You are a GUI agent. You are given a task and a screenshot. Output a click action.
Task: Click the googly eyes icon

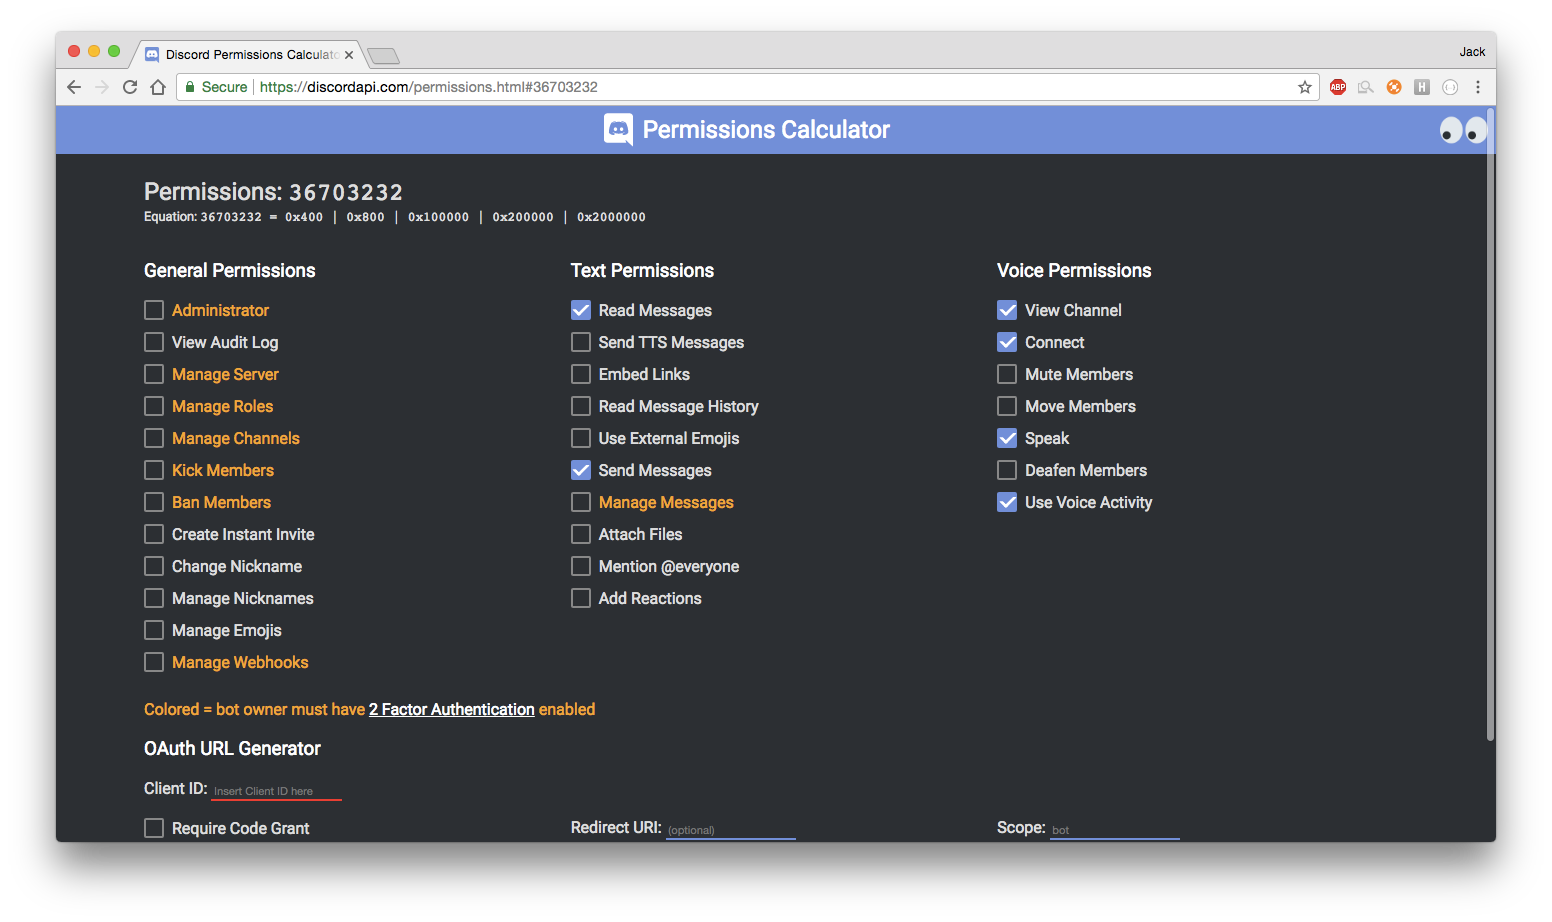point(1464,130)
